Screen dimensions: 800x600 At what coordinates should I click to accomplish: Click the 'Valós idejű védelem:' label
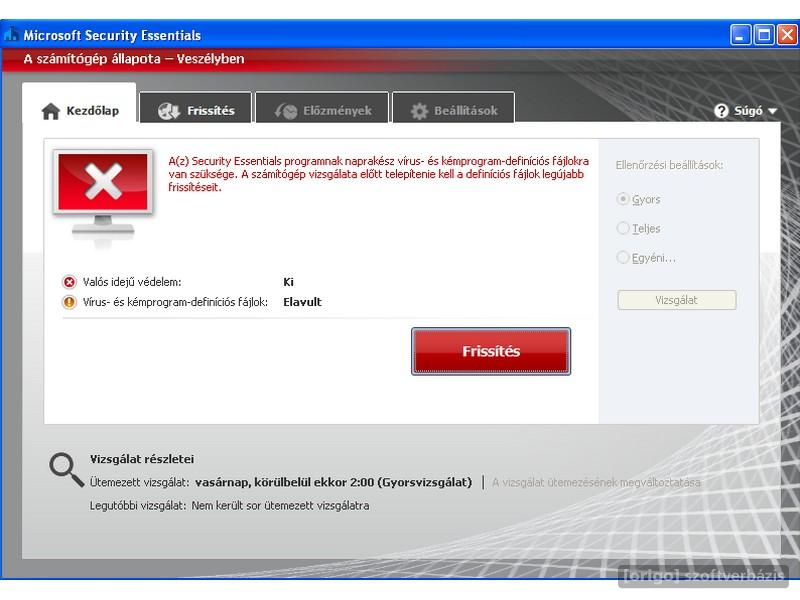(132, 282)
